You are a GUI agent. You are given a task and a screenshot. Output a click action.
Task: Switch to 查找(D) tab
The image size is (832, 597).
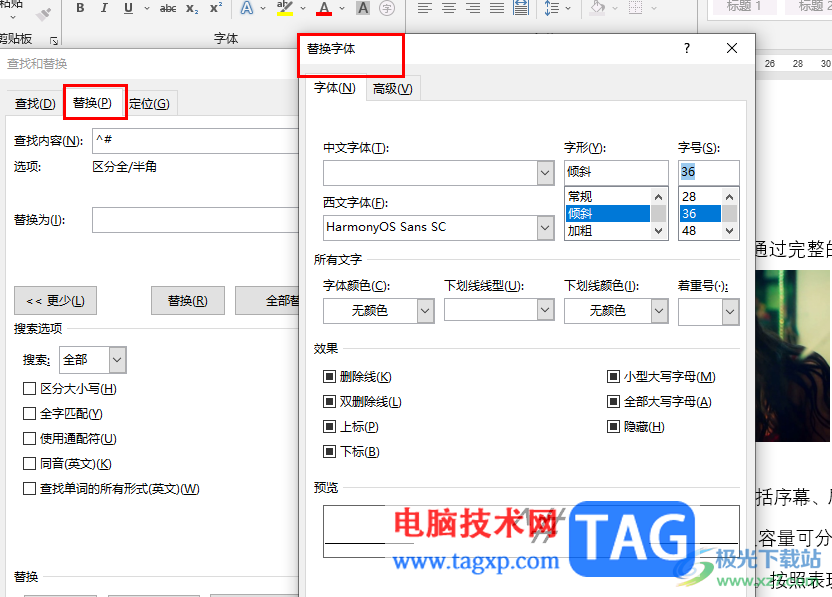(x=35, y=103)
